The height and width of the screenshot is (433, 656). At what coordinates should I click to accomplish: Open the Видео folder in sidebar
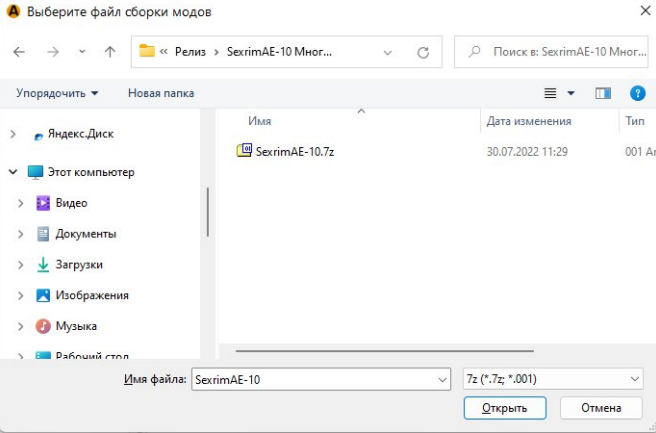tap(71, 203)
